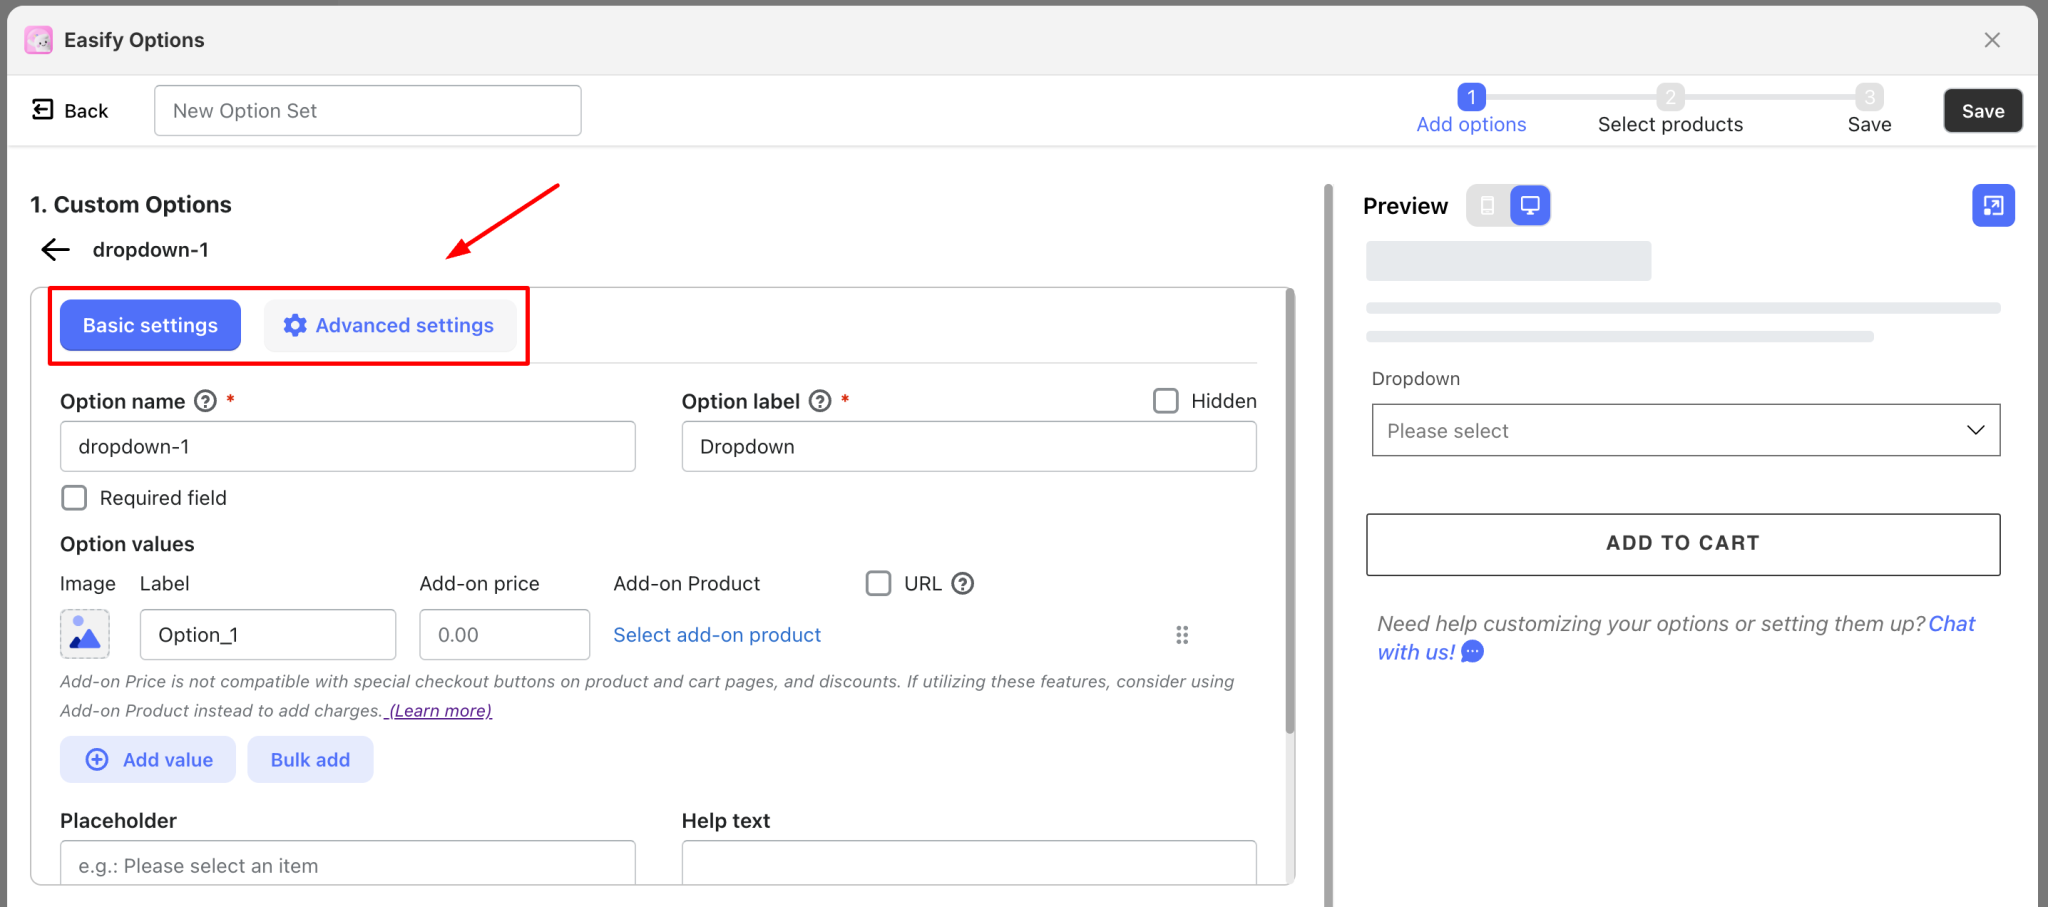Open the URL help tooltip
The height and width of the screenshot is (907, 2048).
point(962,583)
